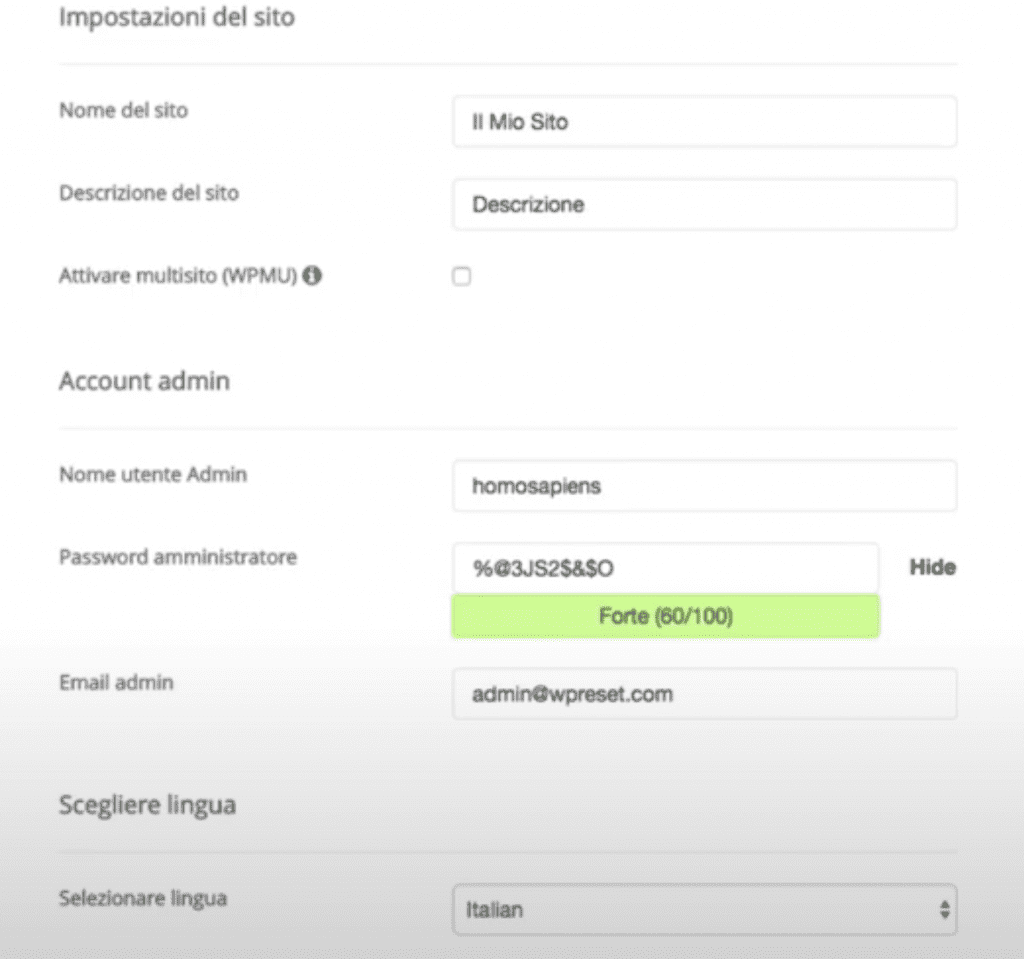Click the multisite info icon
Viewport: 1024px width, 959px height.
pyautogui.click(x=312, y=276)
